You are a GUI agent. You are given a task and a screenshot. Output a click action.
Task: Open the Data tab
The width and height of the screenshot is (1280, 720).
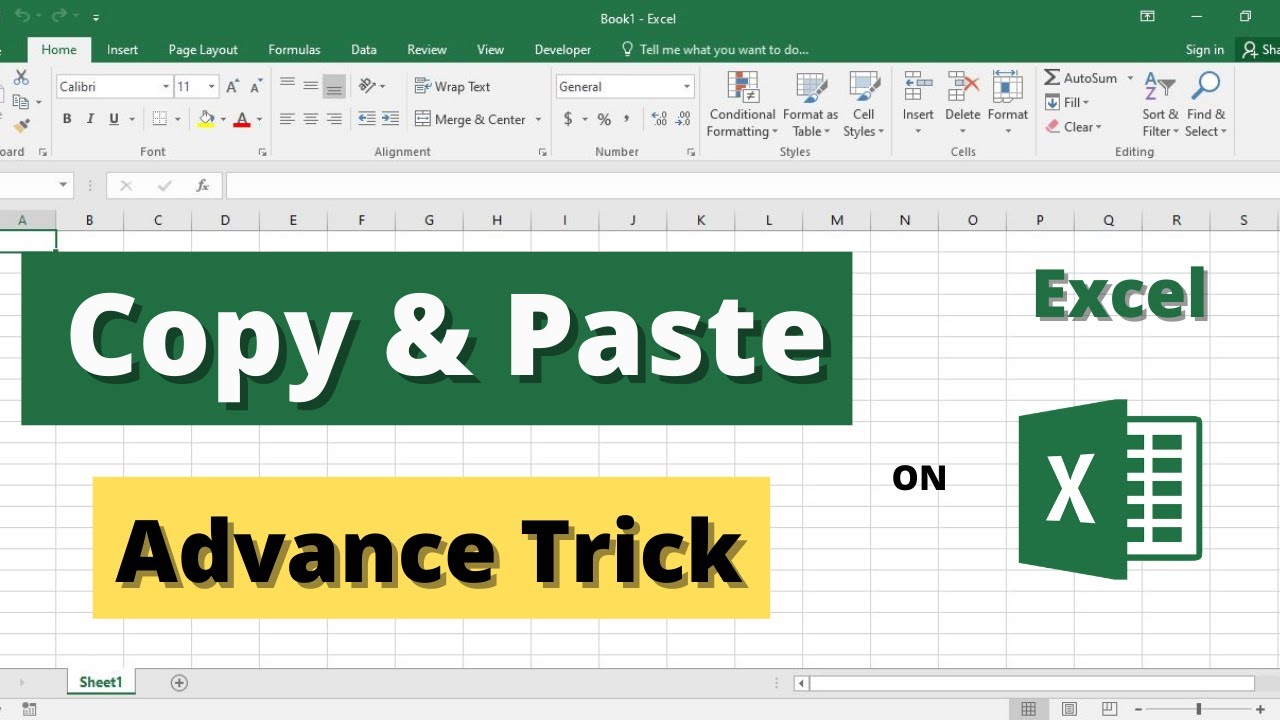pos(364,50)
